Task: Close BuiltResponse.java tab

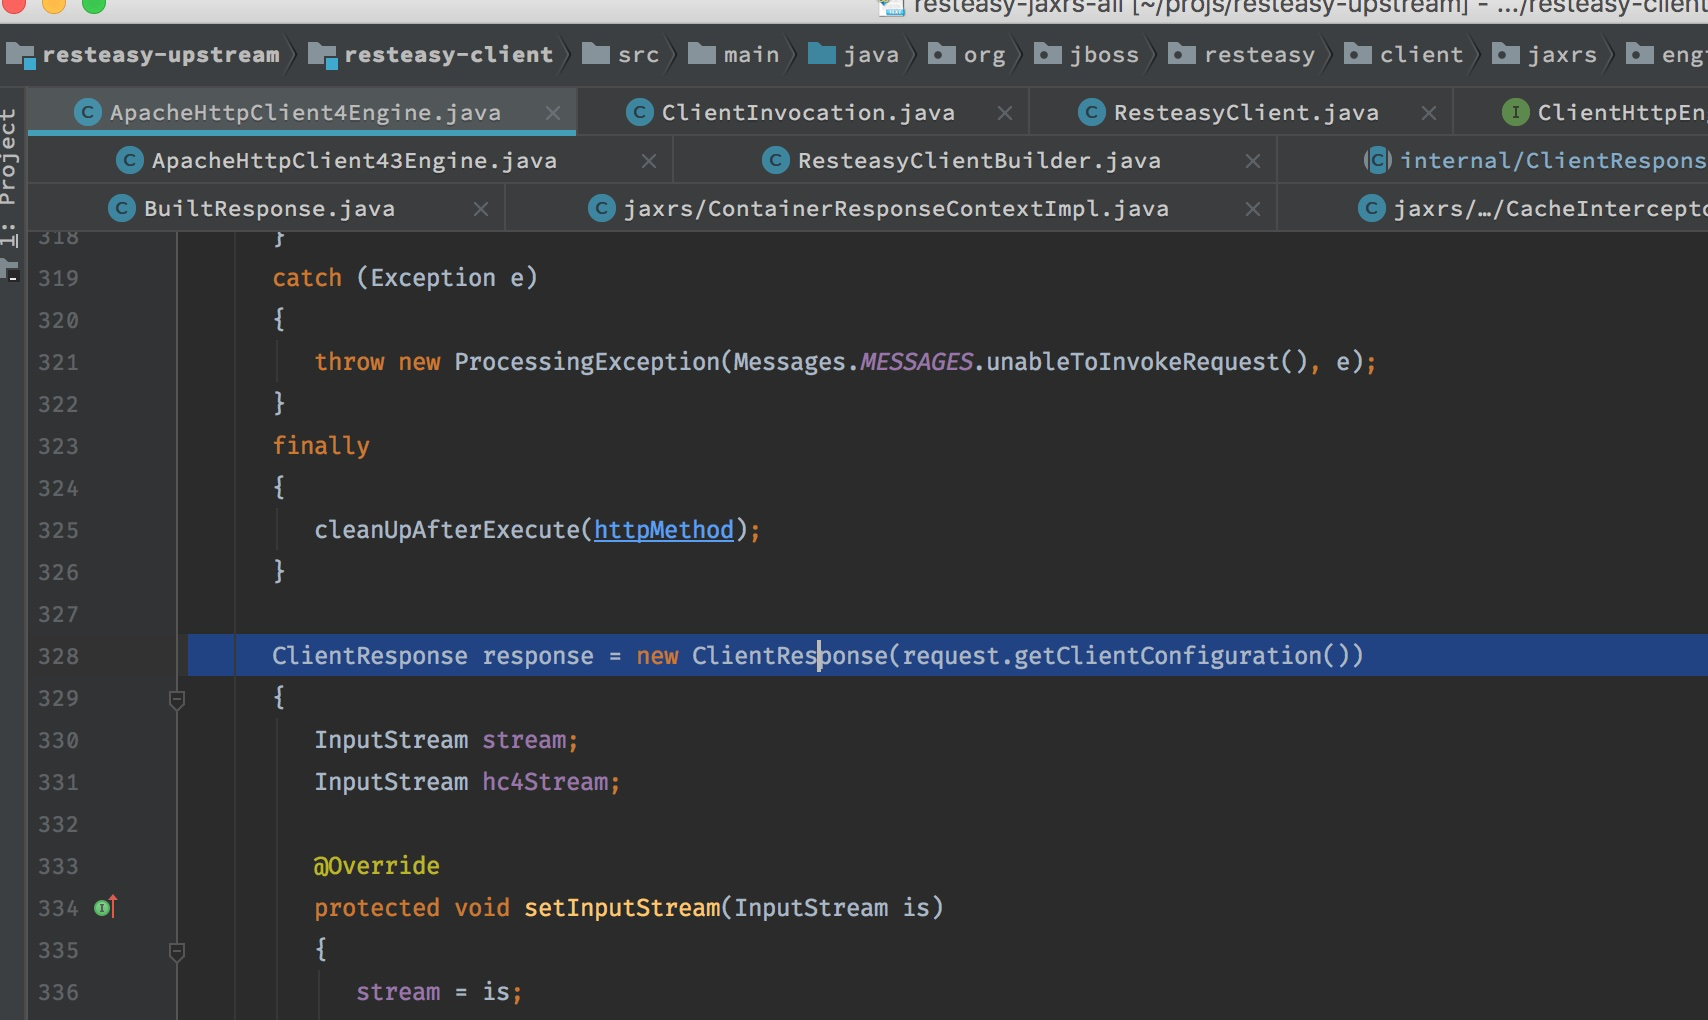Action: 481,209
